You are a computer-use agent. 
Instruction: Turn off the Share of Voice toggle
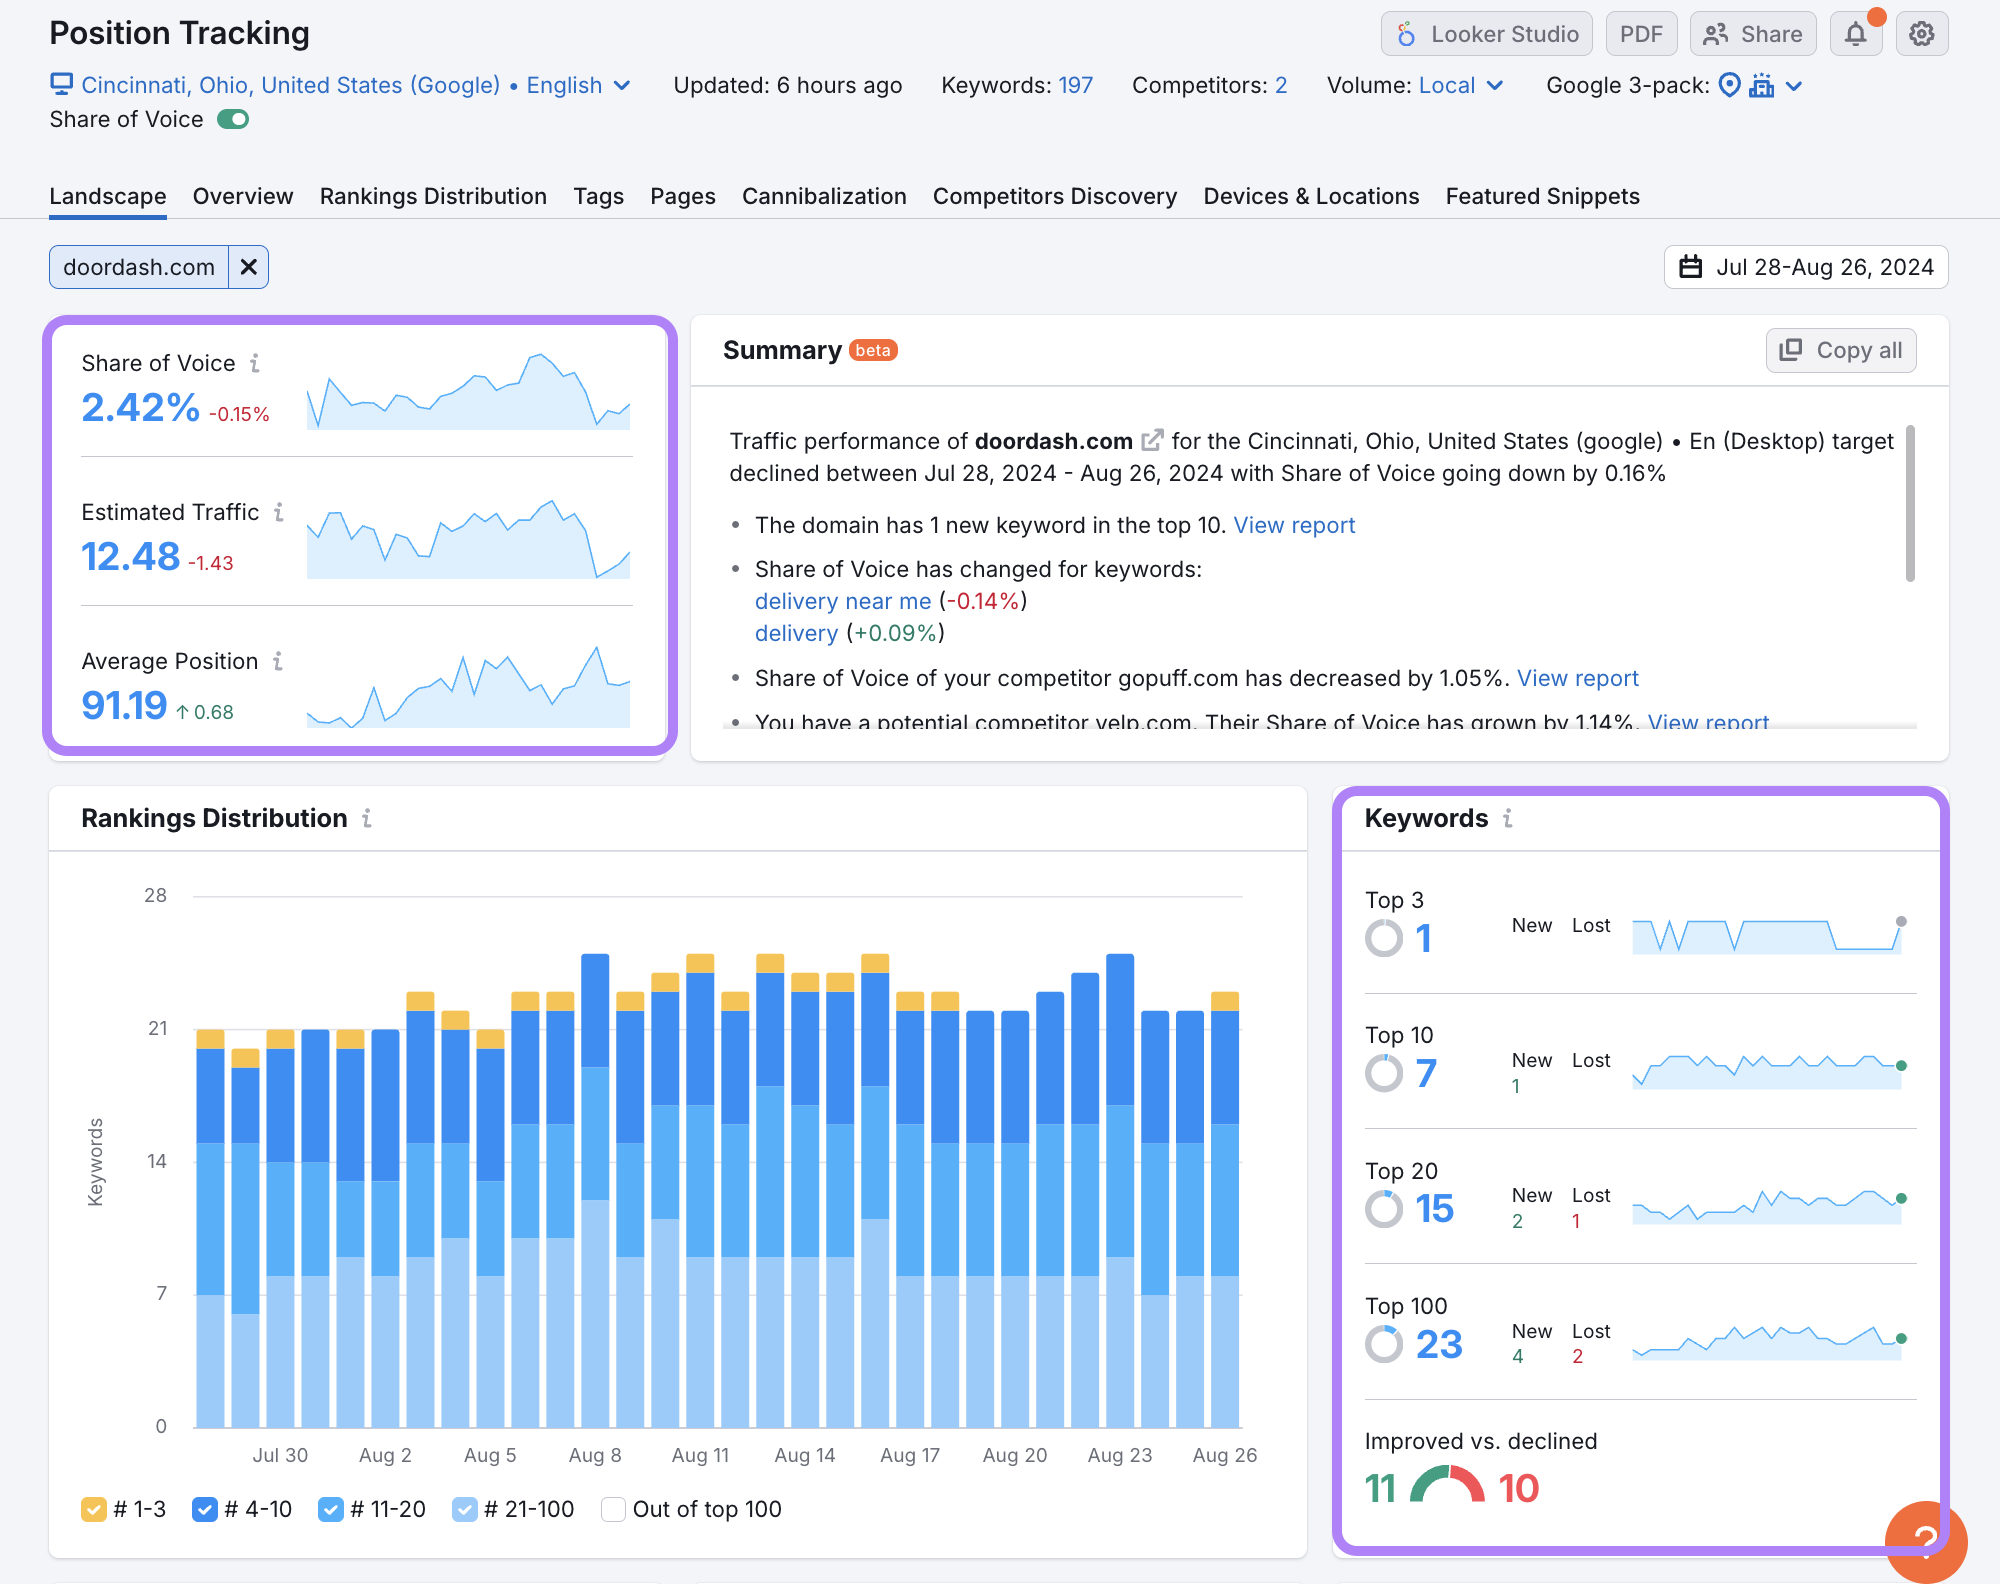[233, 119]
